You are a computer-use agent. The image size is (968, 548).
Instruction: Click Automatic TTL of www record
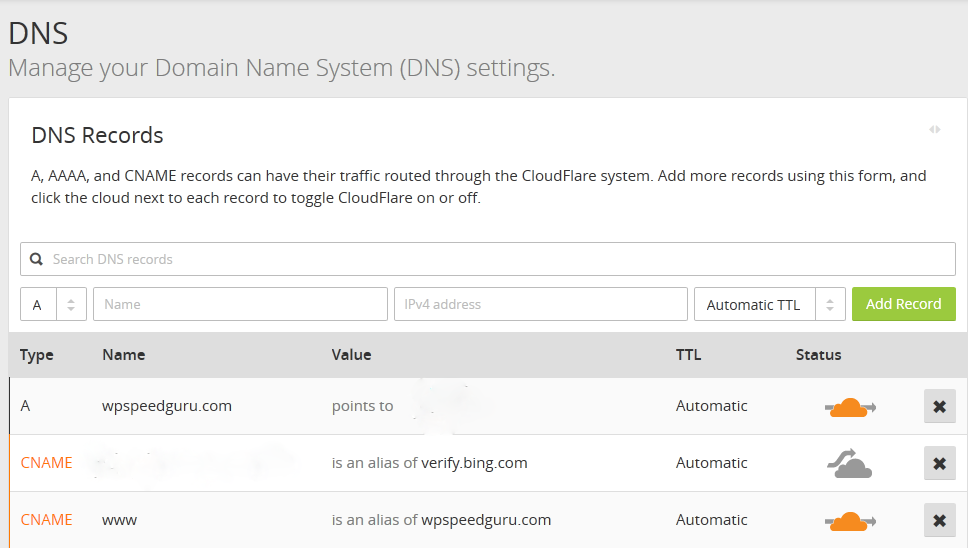click(x=712, y=520)
